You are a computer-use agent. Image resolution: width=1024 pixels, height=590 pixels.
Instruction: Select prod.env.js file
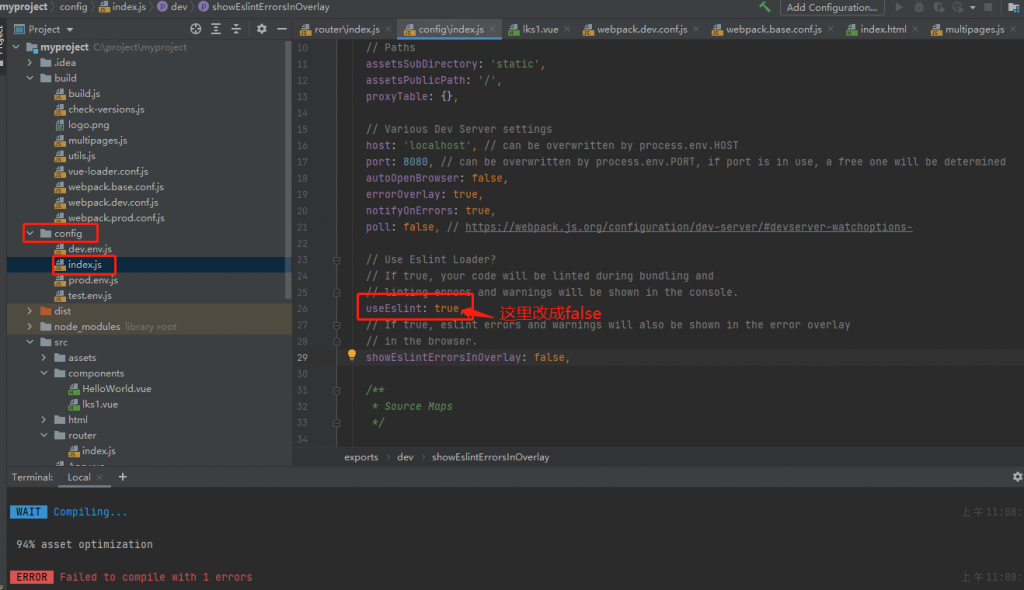[93, 280]
